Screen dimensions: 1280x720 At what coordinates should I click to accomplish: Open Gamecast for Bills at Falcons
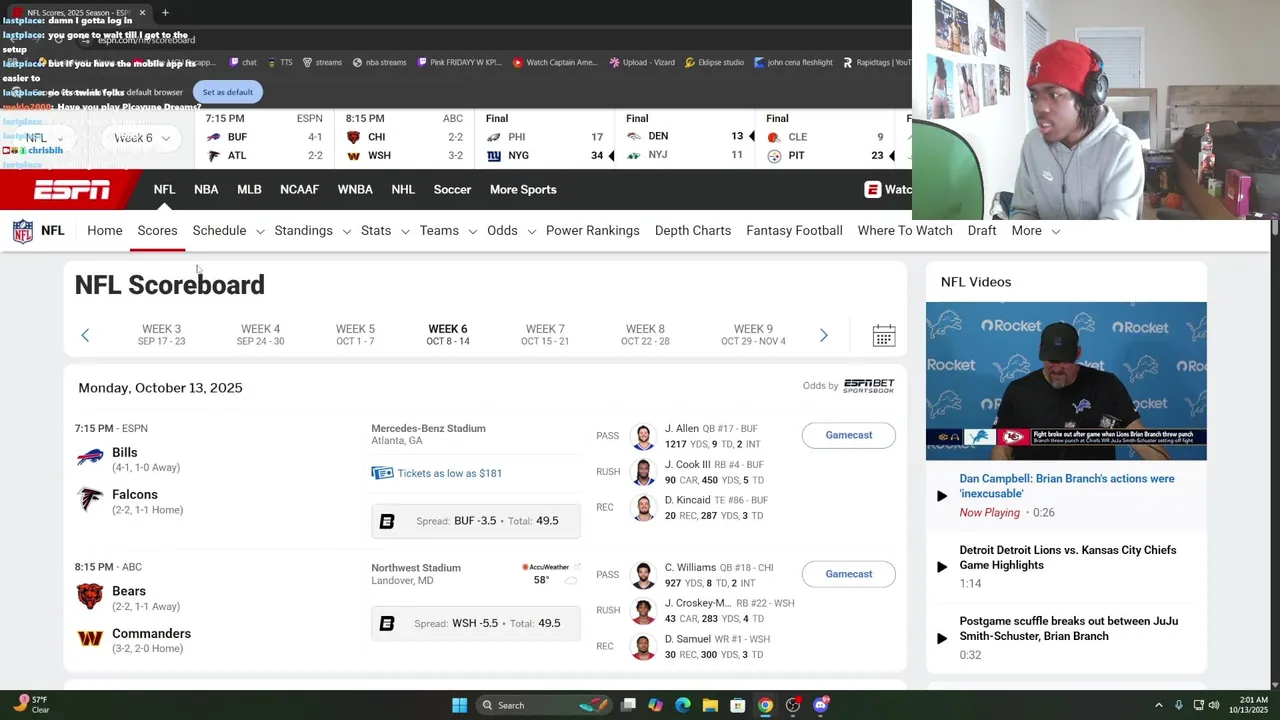(849, 435)
